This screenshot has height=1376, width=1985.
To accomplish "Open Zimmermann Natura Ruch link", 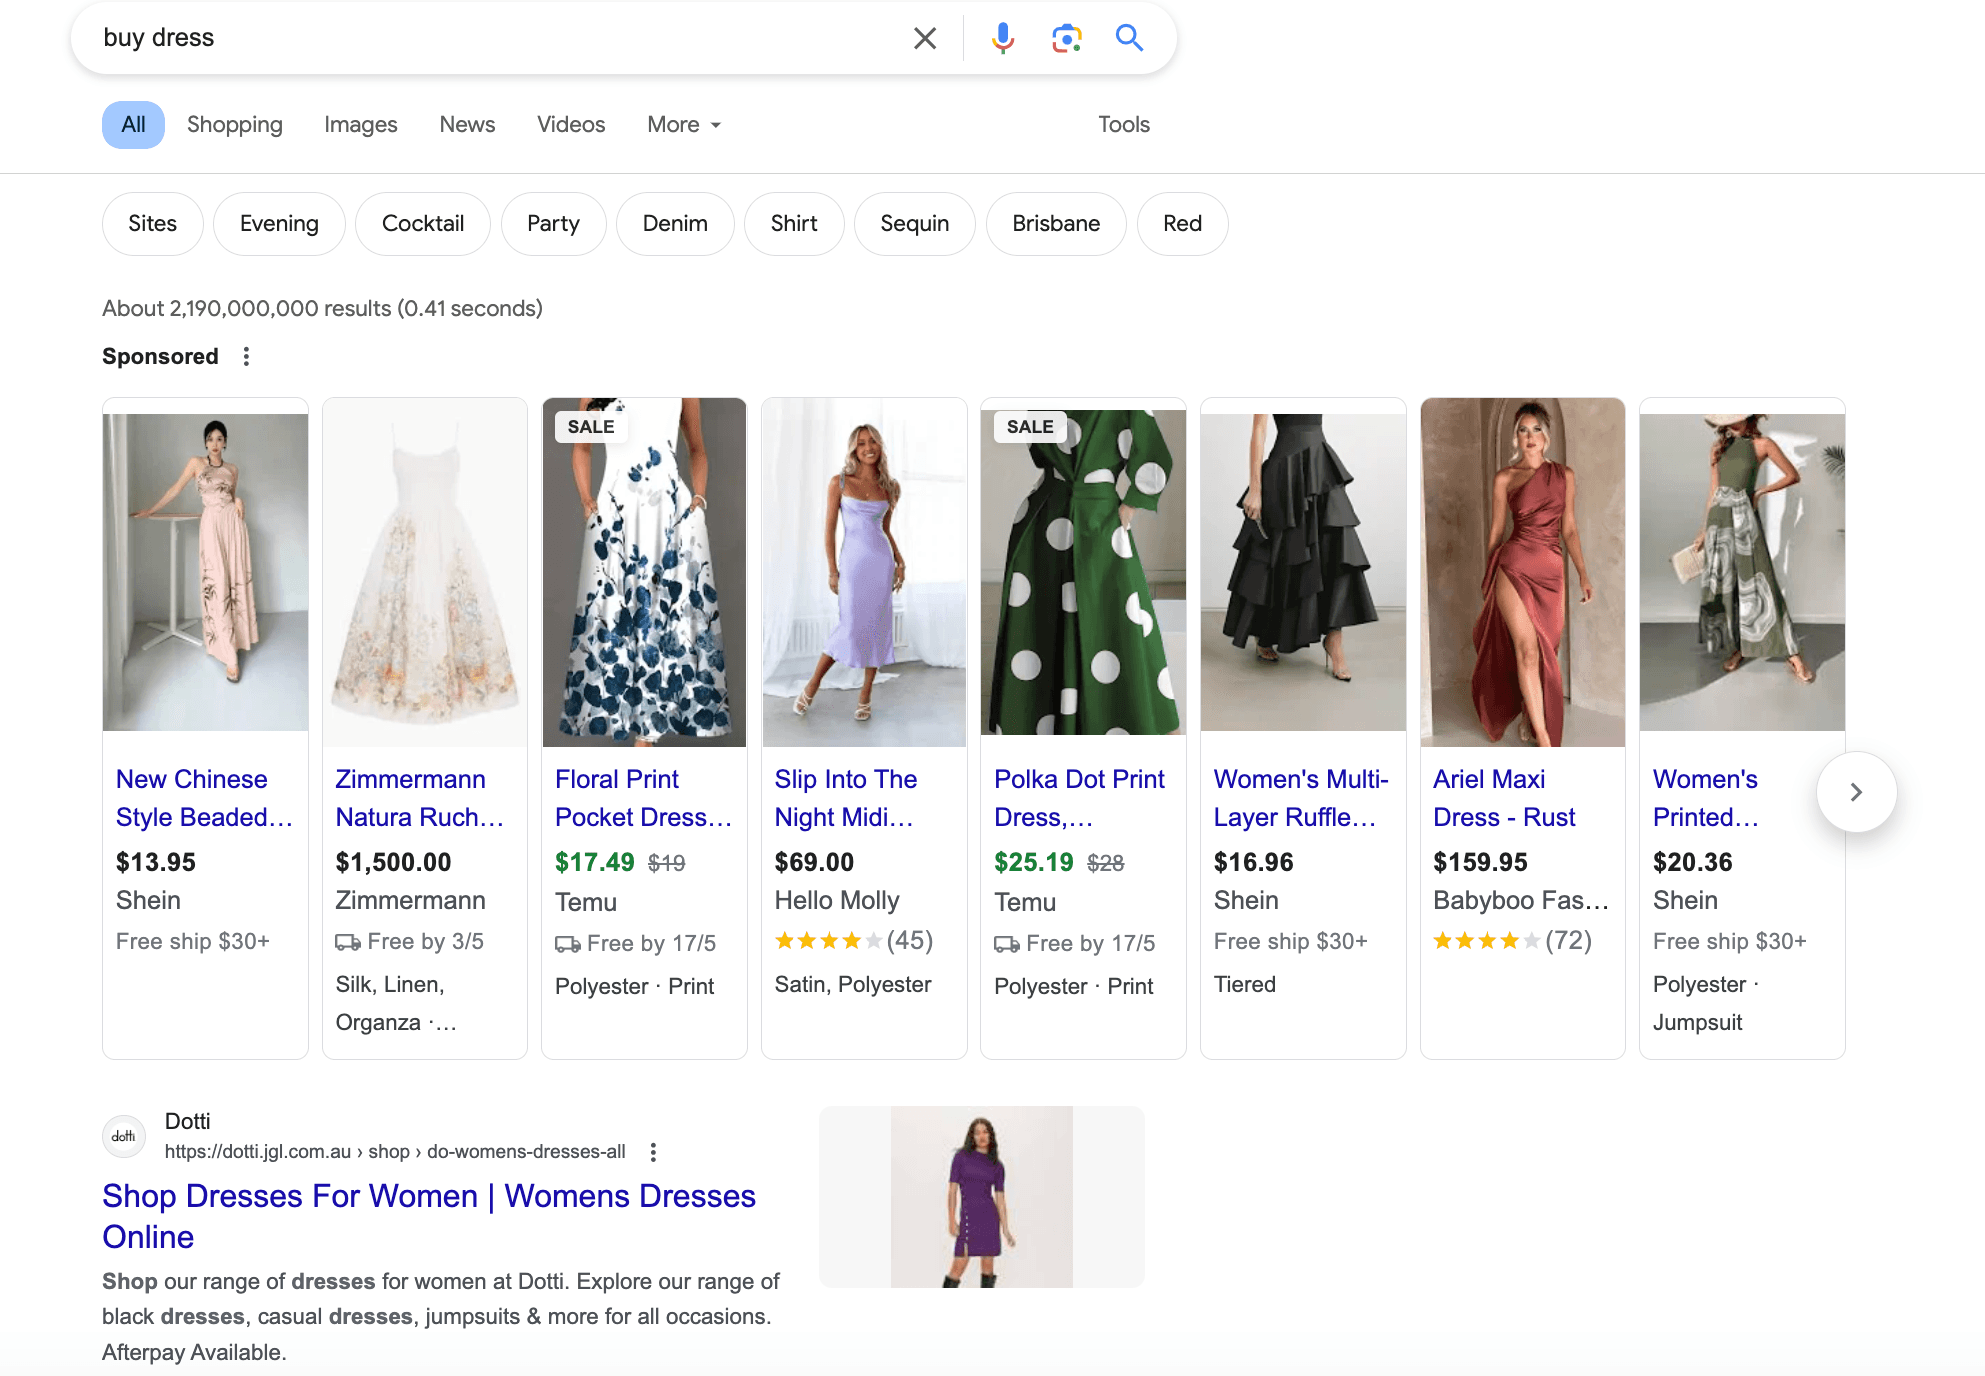I will coord(420,798).
